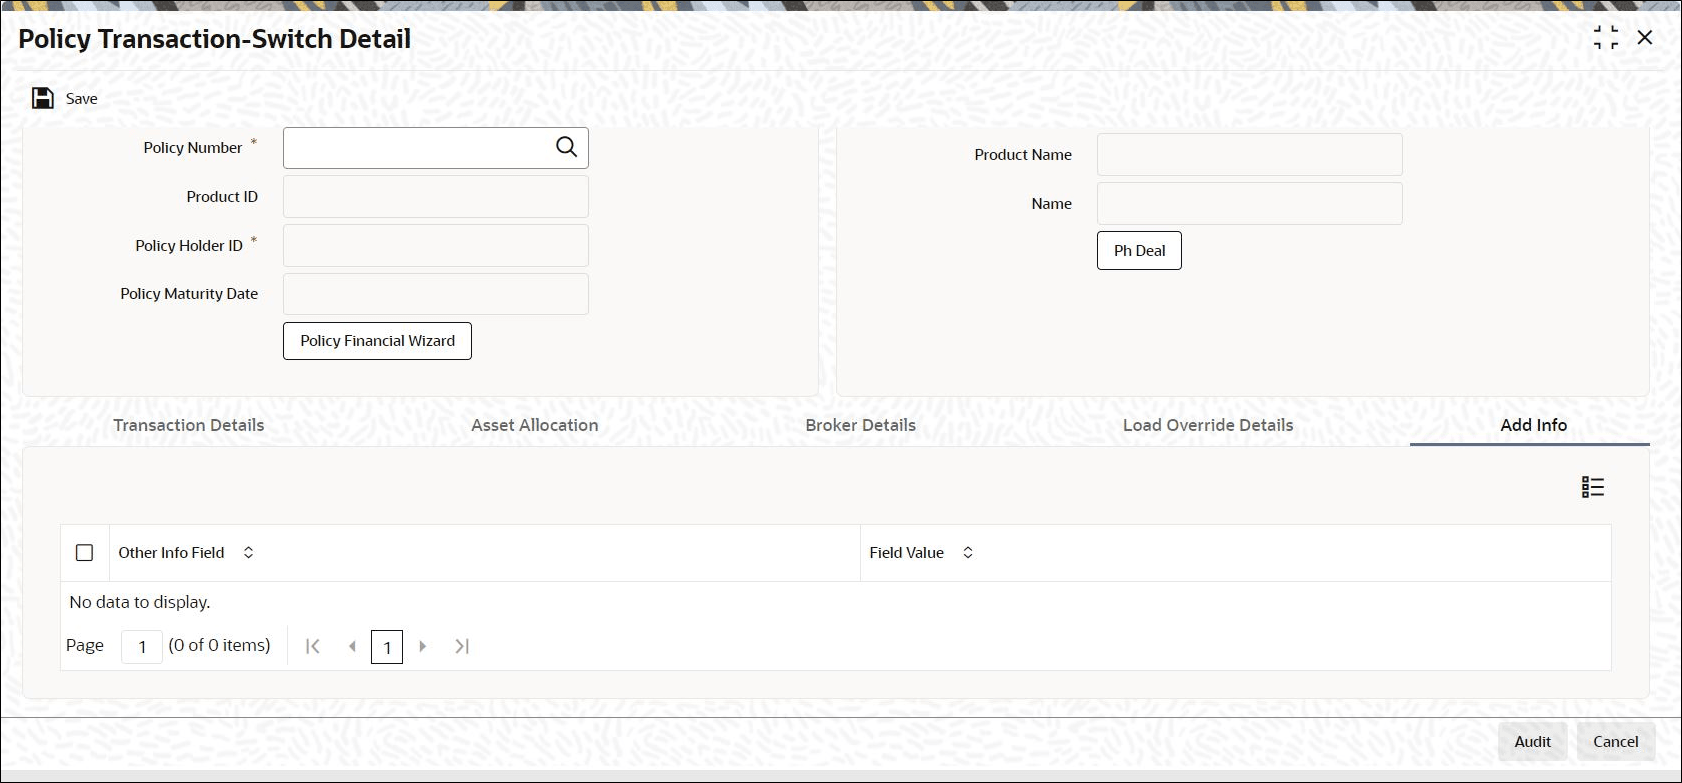Viewport: 1682px width, 783px height.
Task: Maximize the Switch Detail window
Action: tap(1606, 38)
